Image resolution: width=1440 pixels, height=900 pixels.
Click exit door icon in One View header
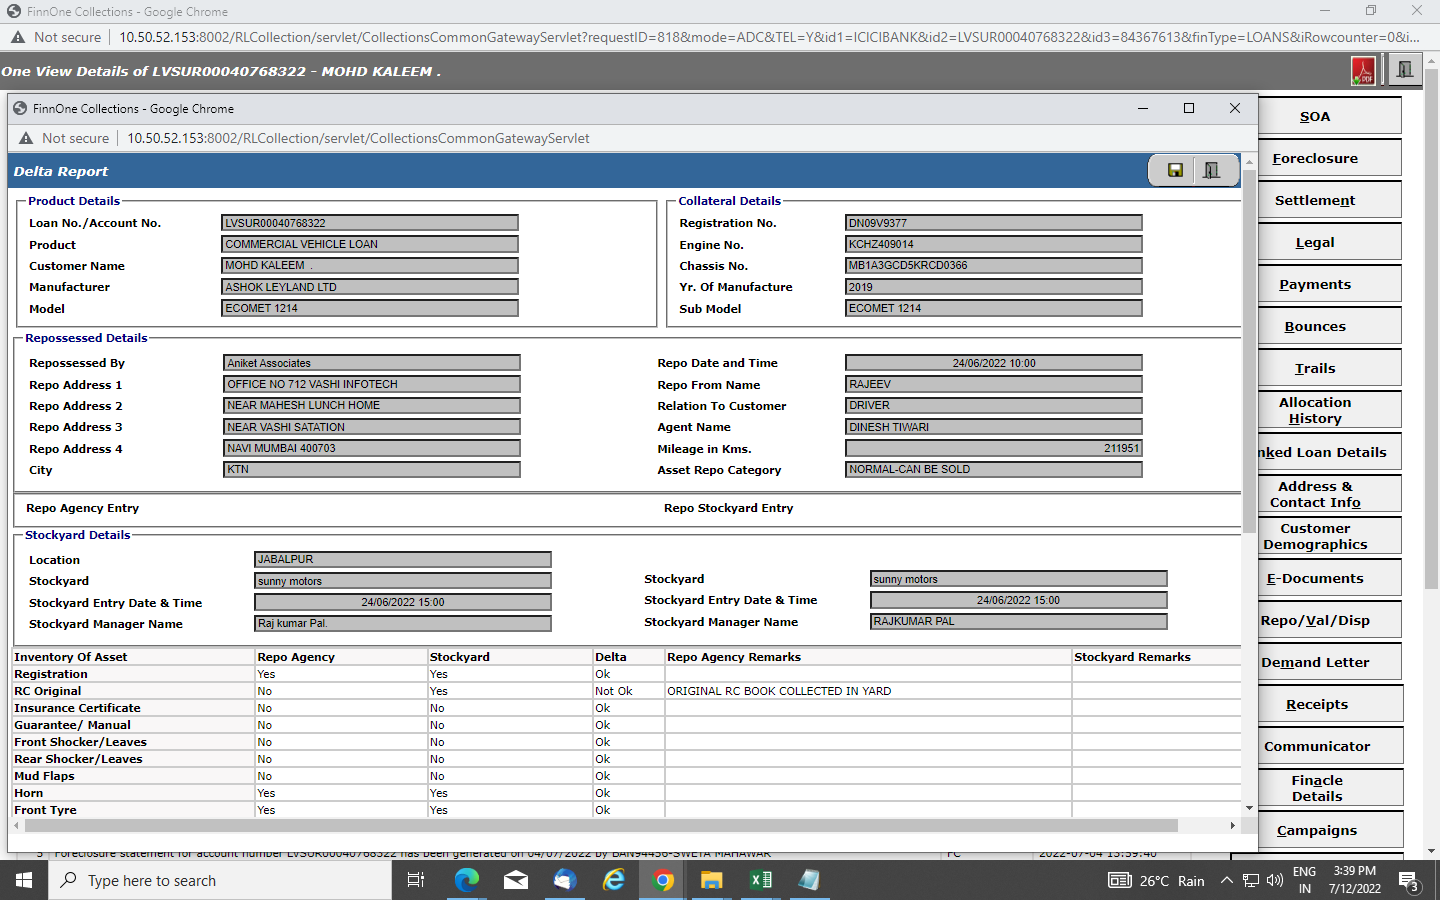click(x=1405, y=70)
